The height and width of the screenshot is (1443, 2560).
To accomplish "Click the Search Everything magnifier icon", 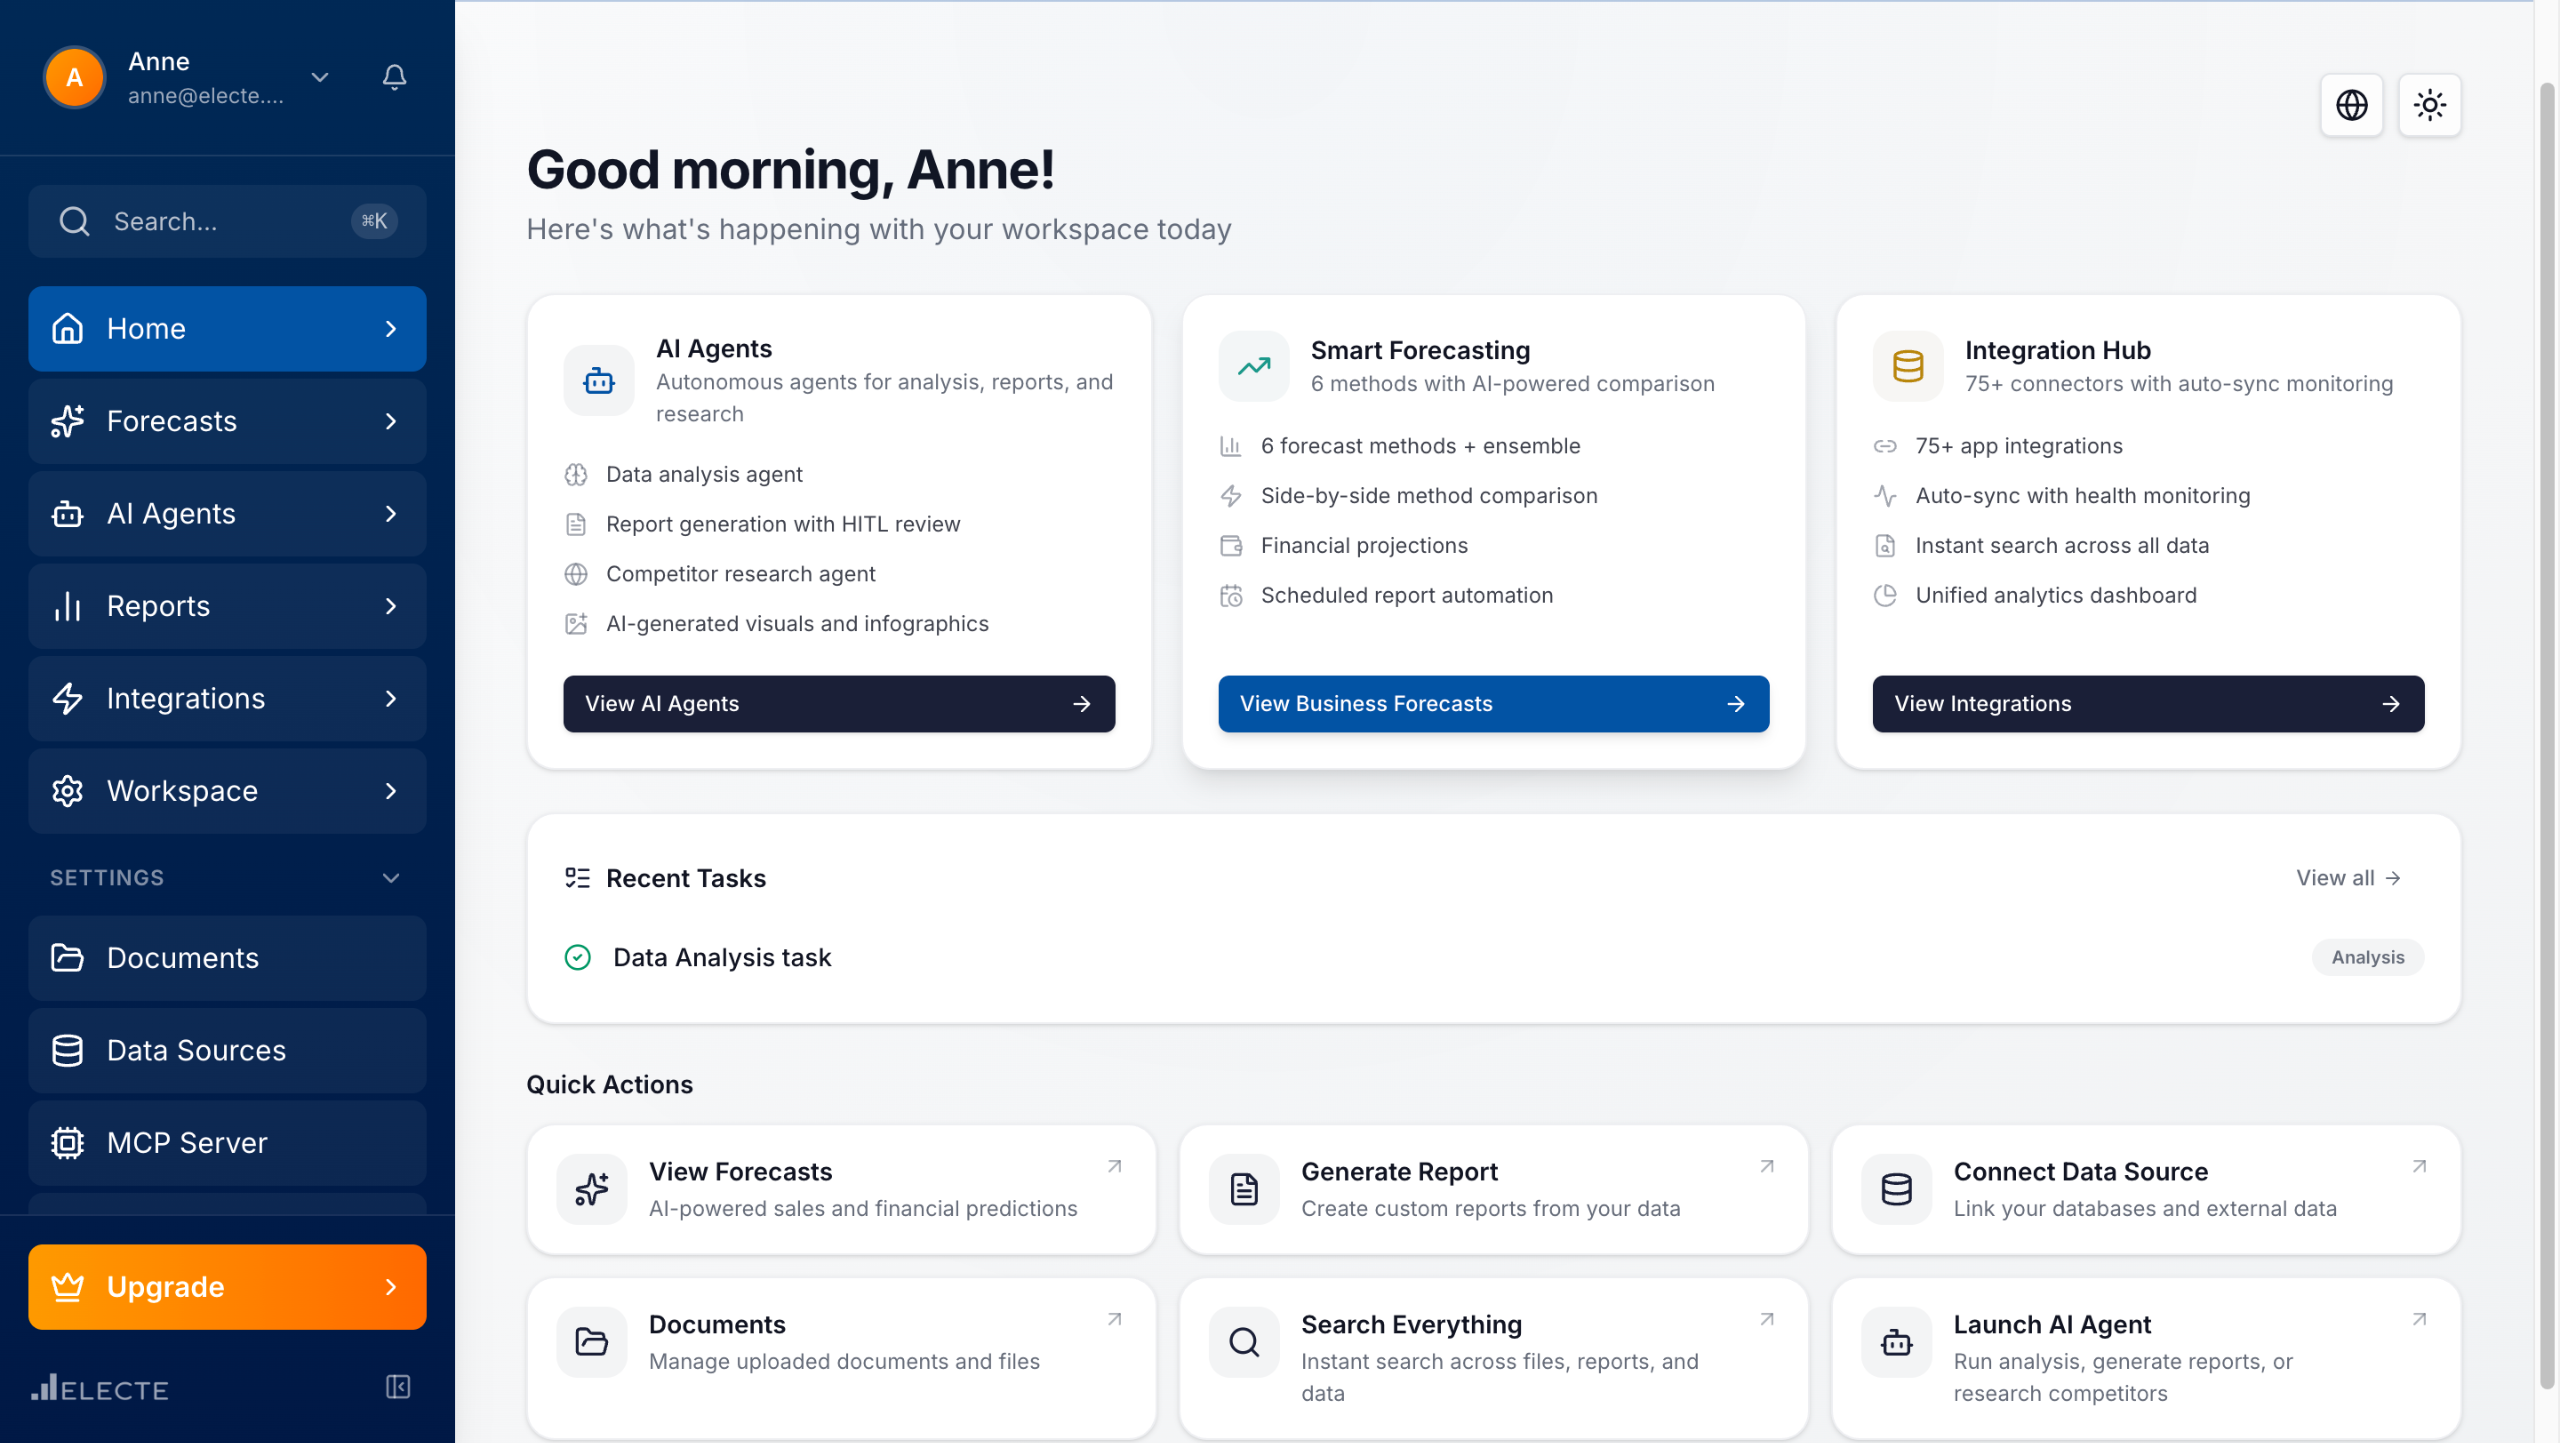I will point(1243,1342).
